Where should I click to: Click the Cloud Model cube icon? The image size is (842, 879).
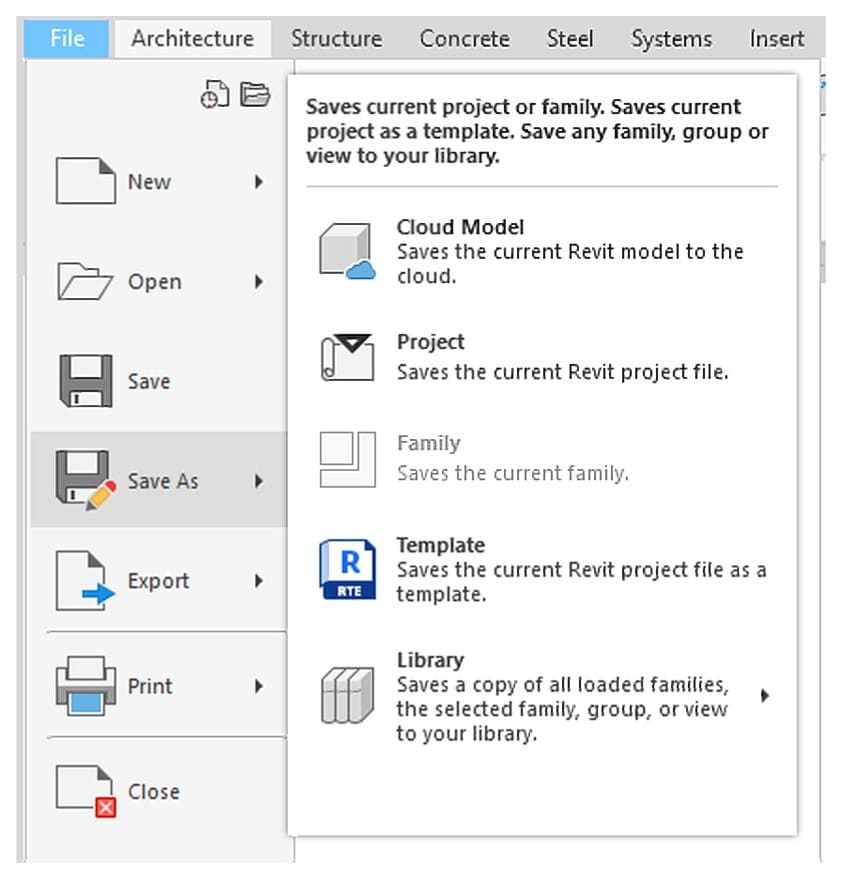348,251
